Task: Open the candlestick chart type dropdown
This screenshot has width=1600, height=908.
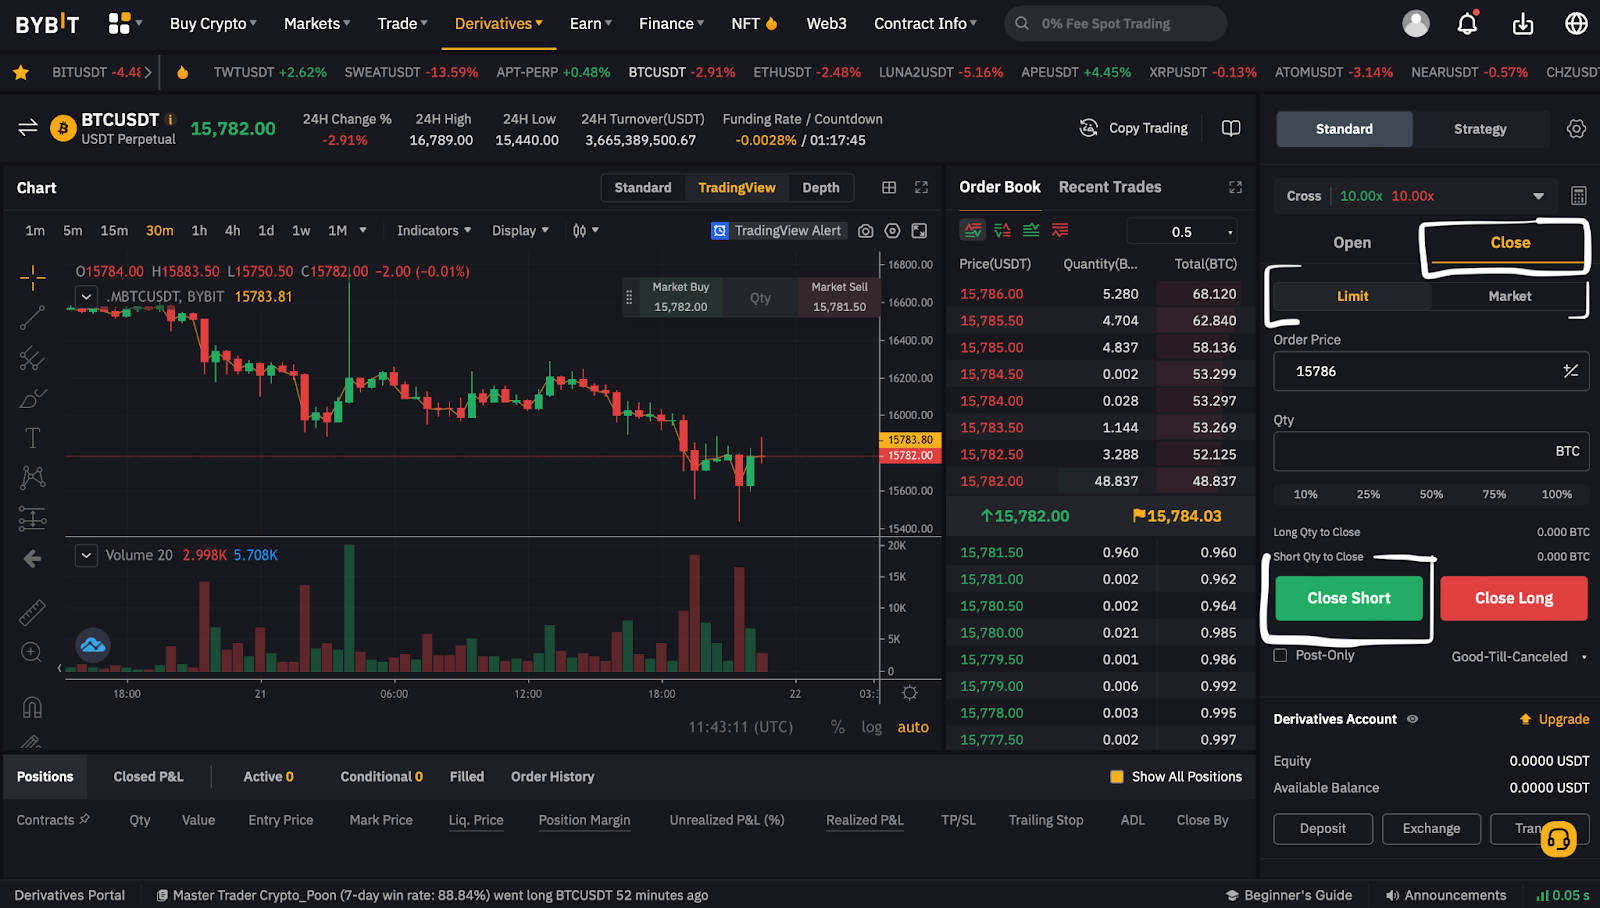Action: pyautogui.click(x=585, y=231)
